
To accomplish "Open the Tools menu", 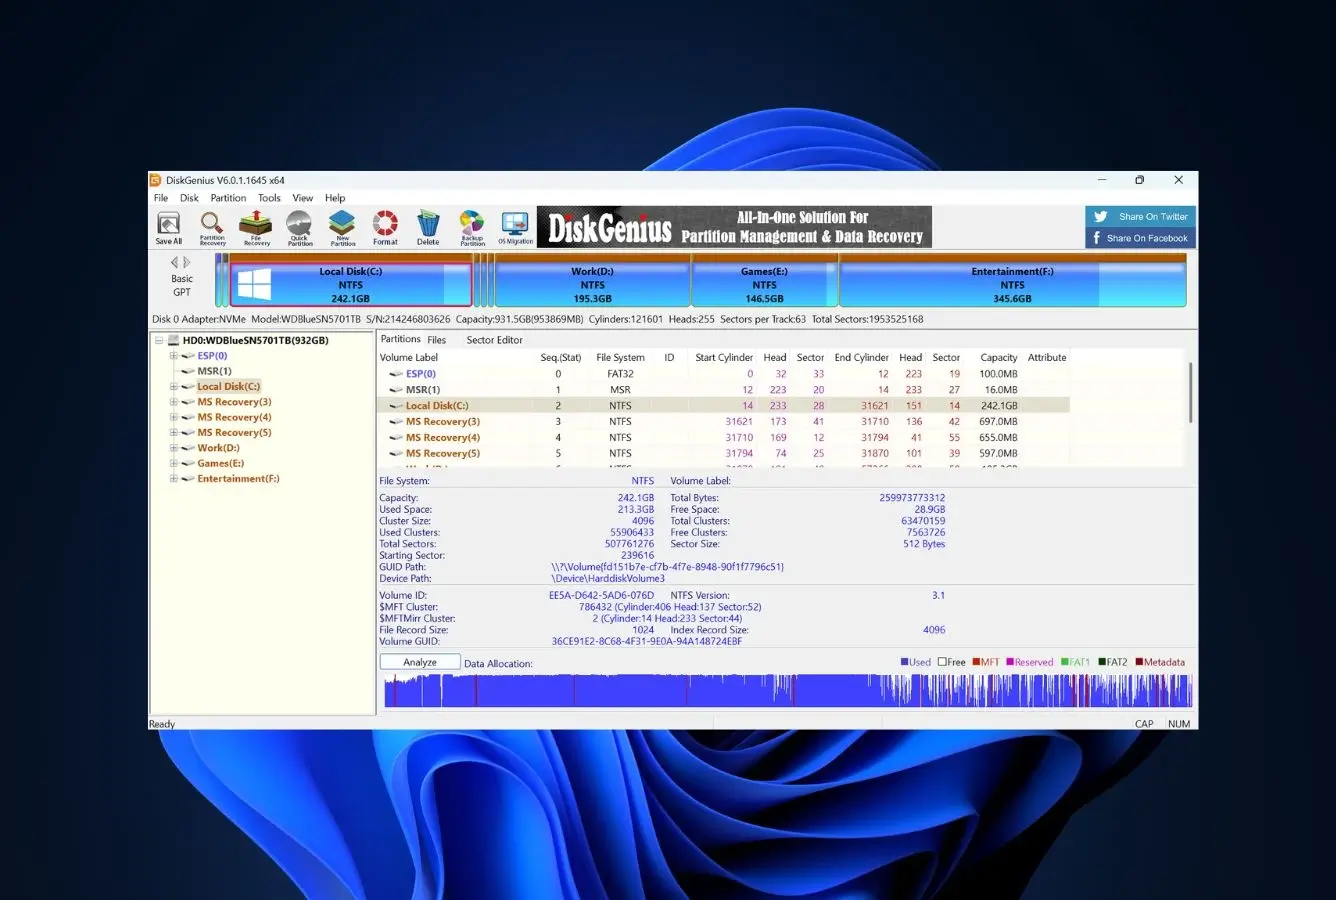I will coord(269,198).
